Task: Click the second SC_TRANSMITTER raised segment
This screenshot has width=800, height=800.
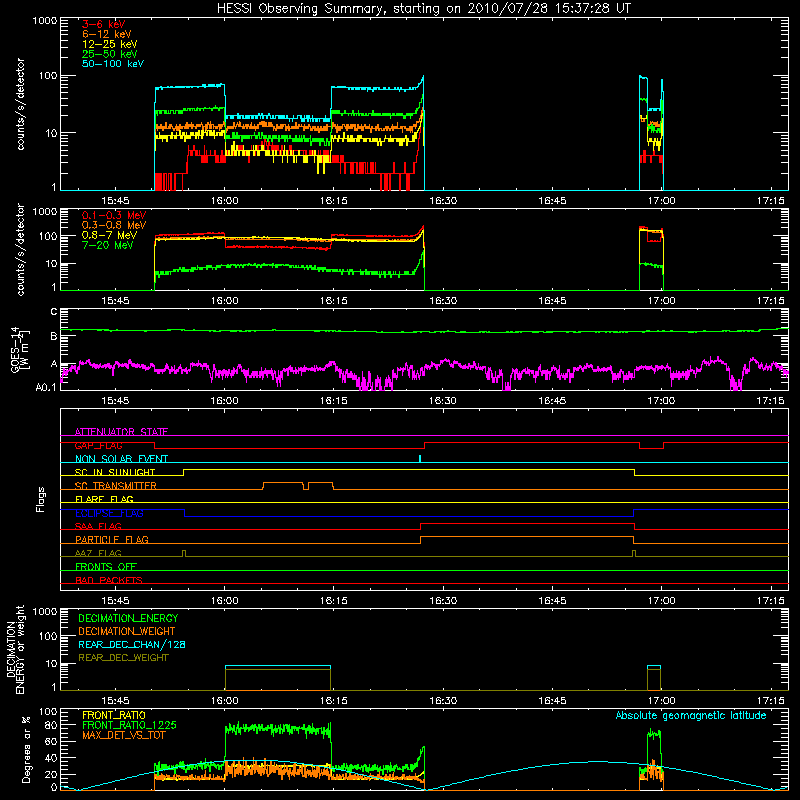Action: click(x=320, y=483)
